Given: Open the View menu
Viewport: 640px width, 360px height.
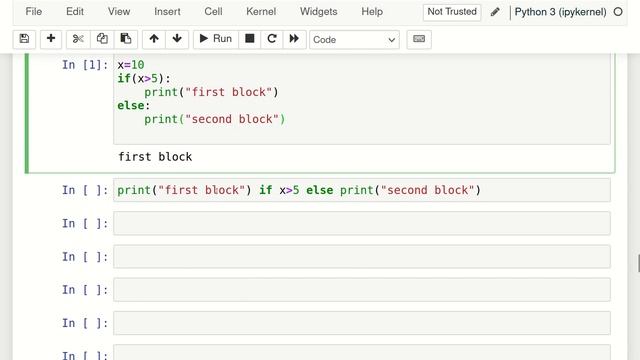Looking at the screenshot, I should pyautogui.click(x=119, y=12).
